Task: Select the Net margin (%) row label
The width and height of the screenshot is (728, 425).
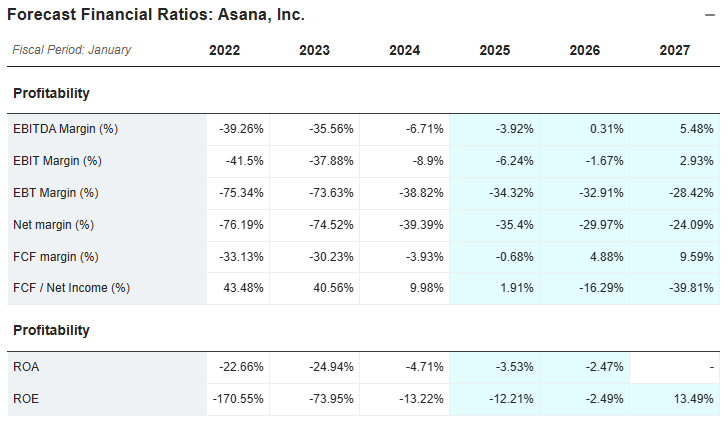Action: [x=53, y=225]
